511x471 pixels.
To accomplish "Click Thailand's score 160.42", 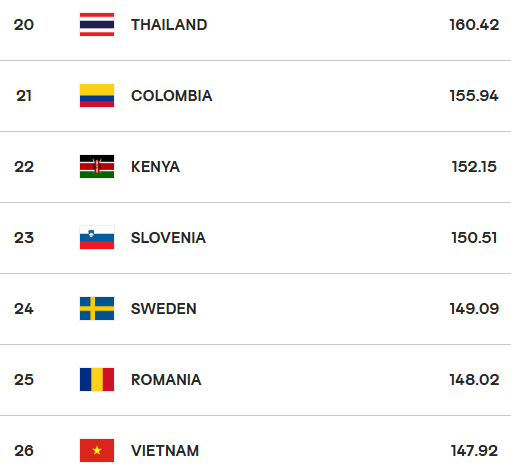I will [x=474, y=25].
